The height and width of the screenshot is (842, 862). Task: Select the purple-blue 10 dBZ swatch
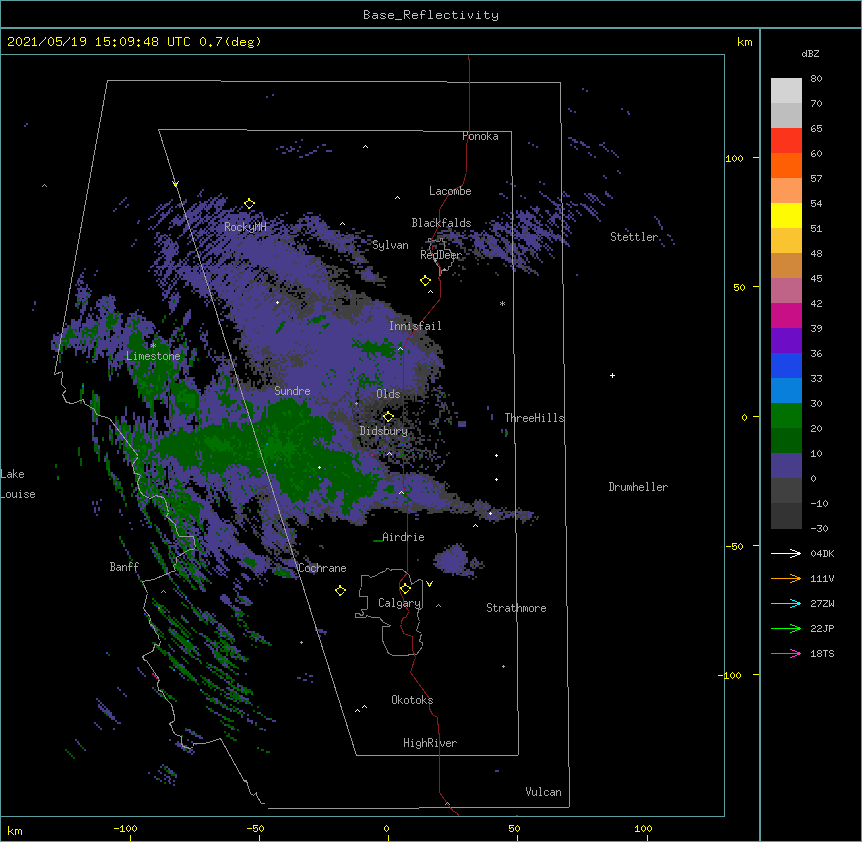tap(786, 466)
